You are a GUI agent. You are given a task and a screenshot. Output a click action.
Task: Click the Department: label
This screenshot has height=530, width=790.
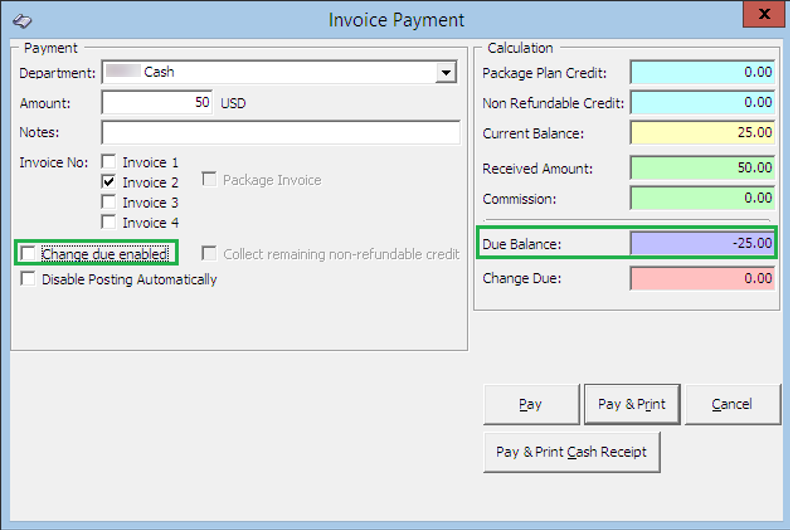57,73
